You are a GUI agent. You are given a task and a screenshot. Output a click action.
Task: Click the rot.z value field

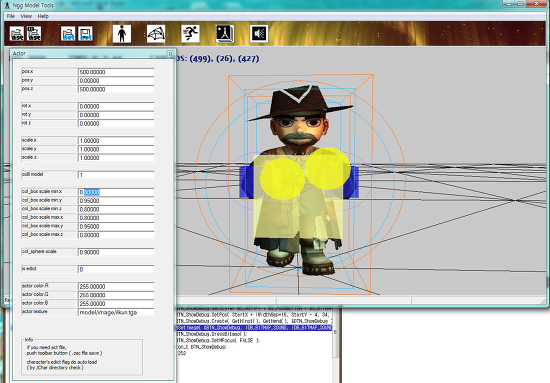116,123
